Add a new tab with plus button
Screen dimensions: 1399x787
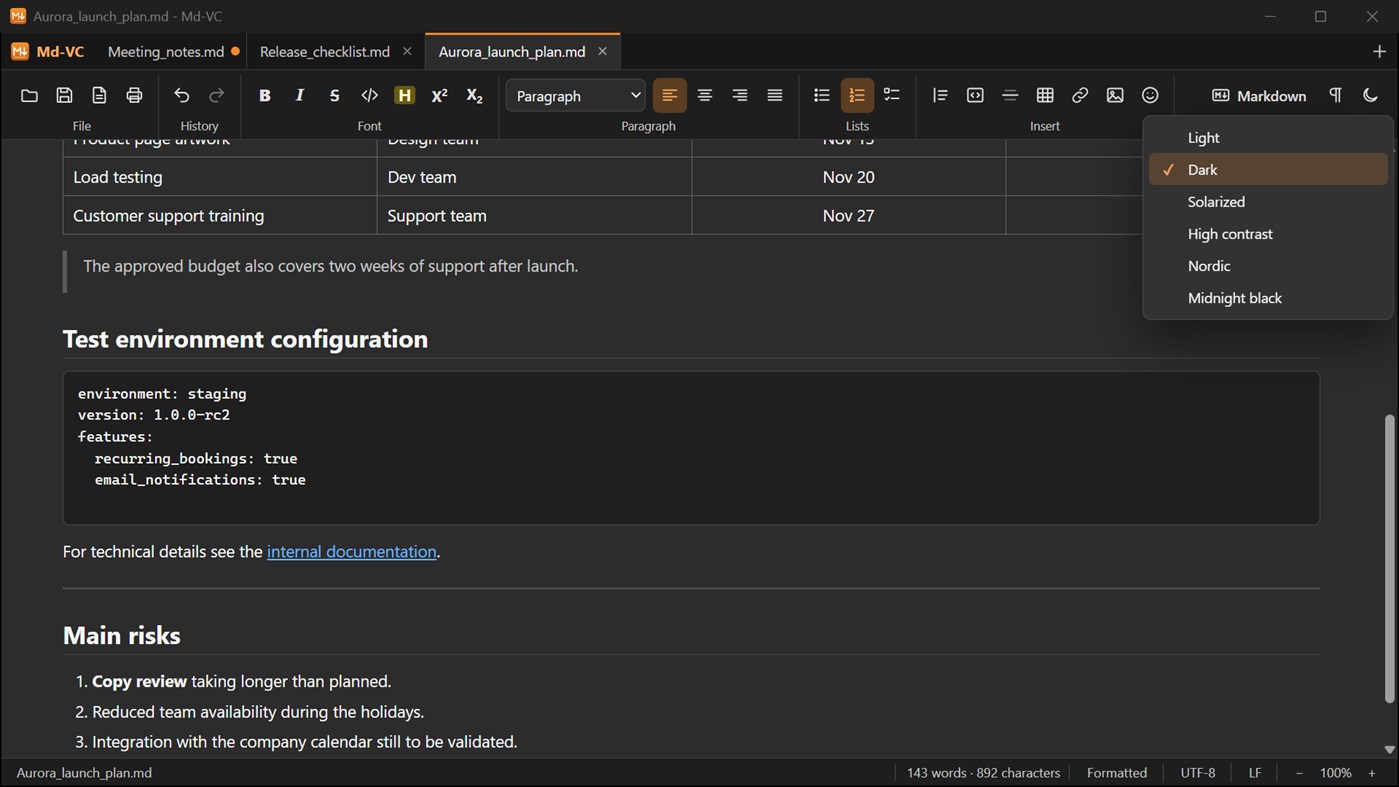pyautogui.click(x=1379, y=51)
